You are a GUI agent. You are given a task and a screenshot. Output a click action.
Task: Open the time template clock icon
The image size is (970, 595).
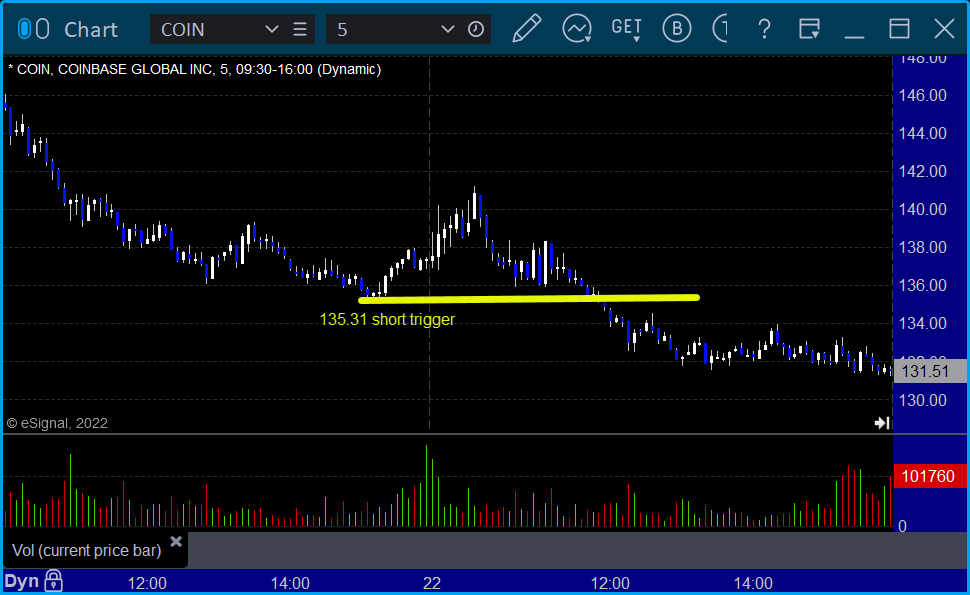pos(476,29)
